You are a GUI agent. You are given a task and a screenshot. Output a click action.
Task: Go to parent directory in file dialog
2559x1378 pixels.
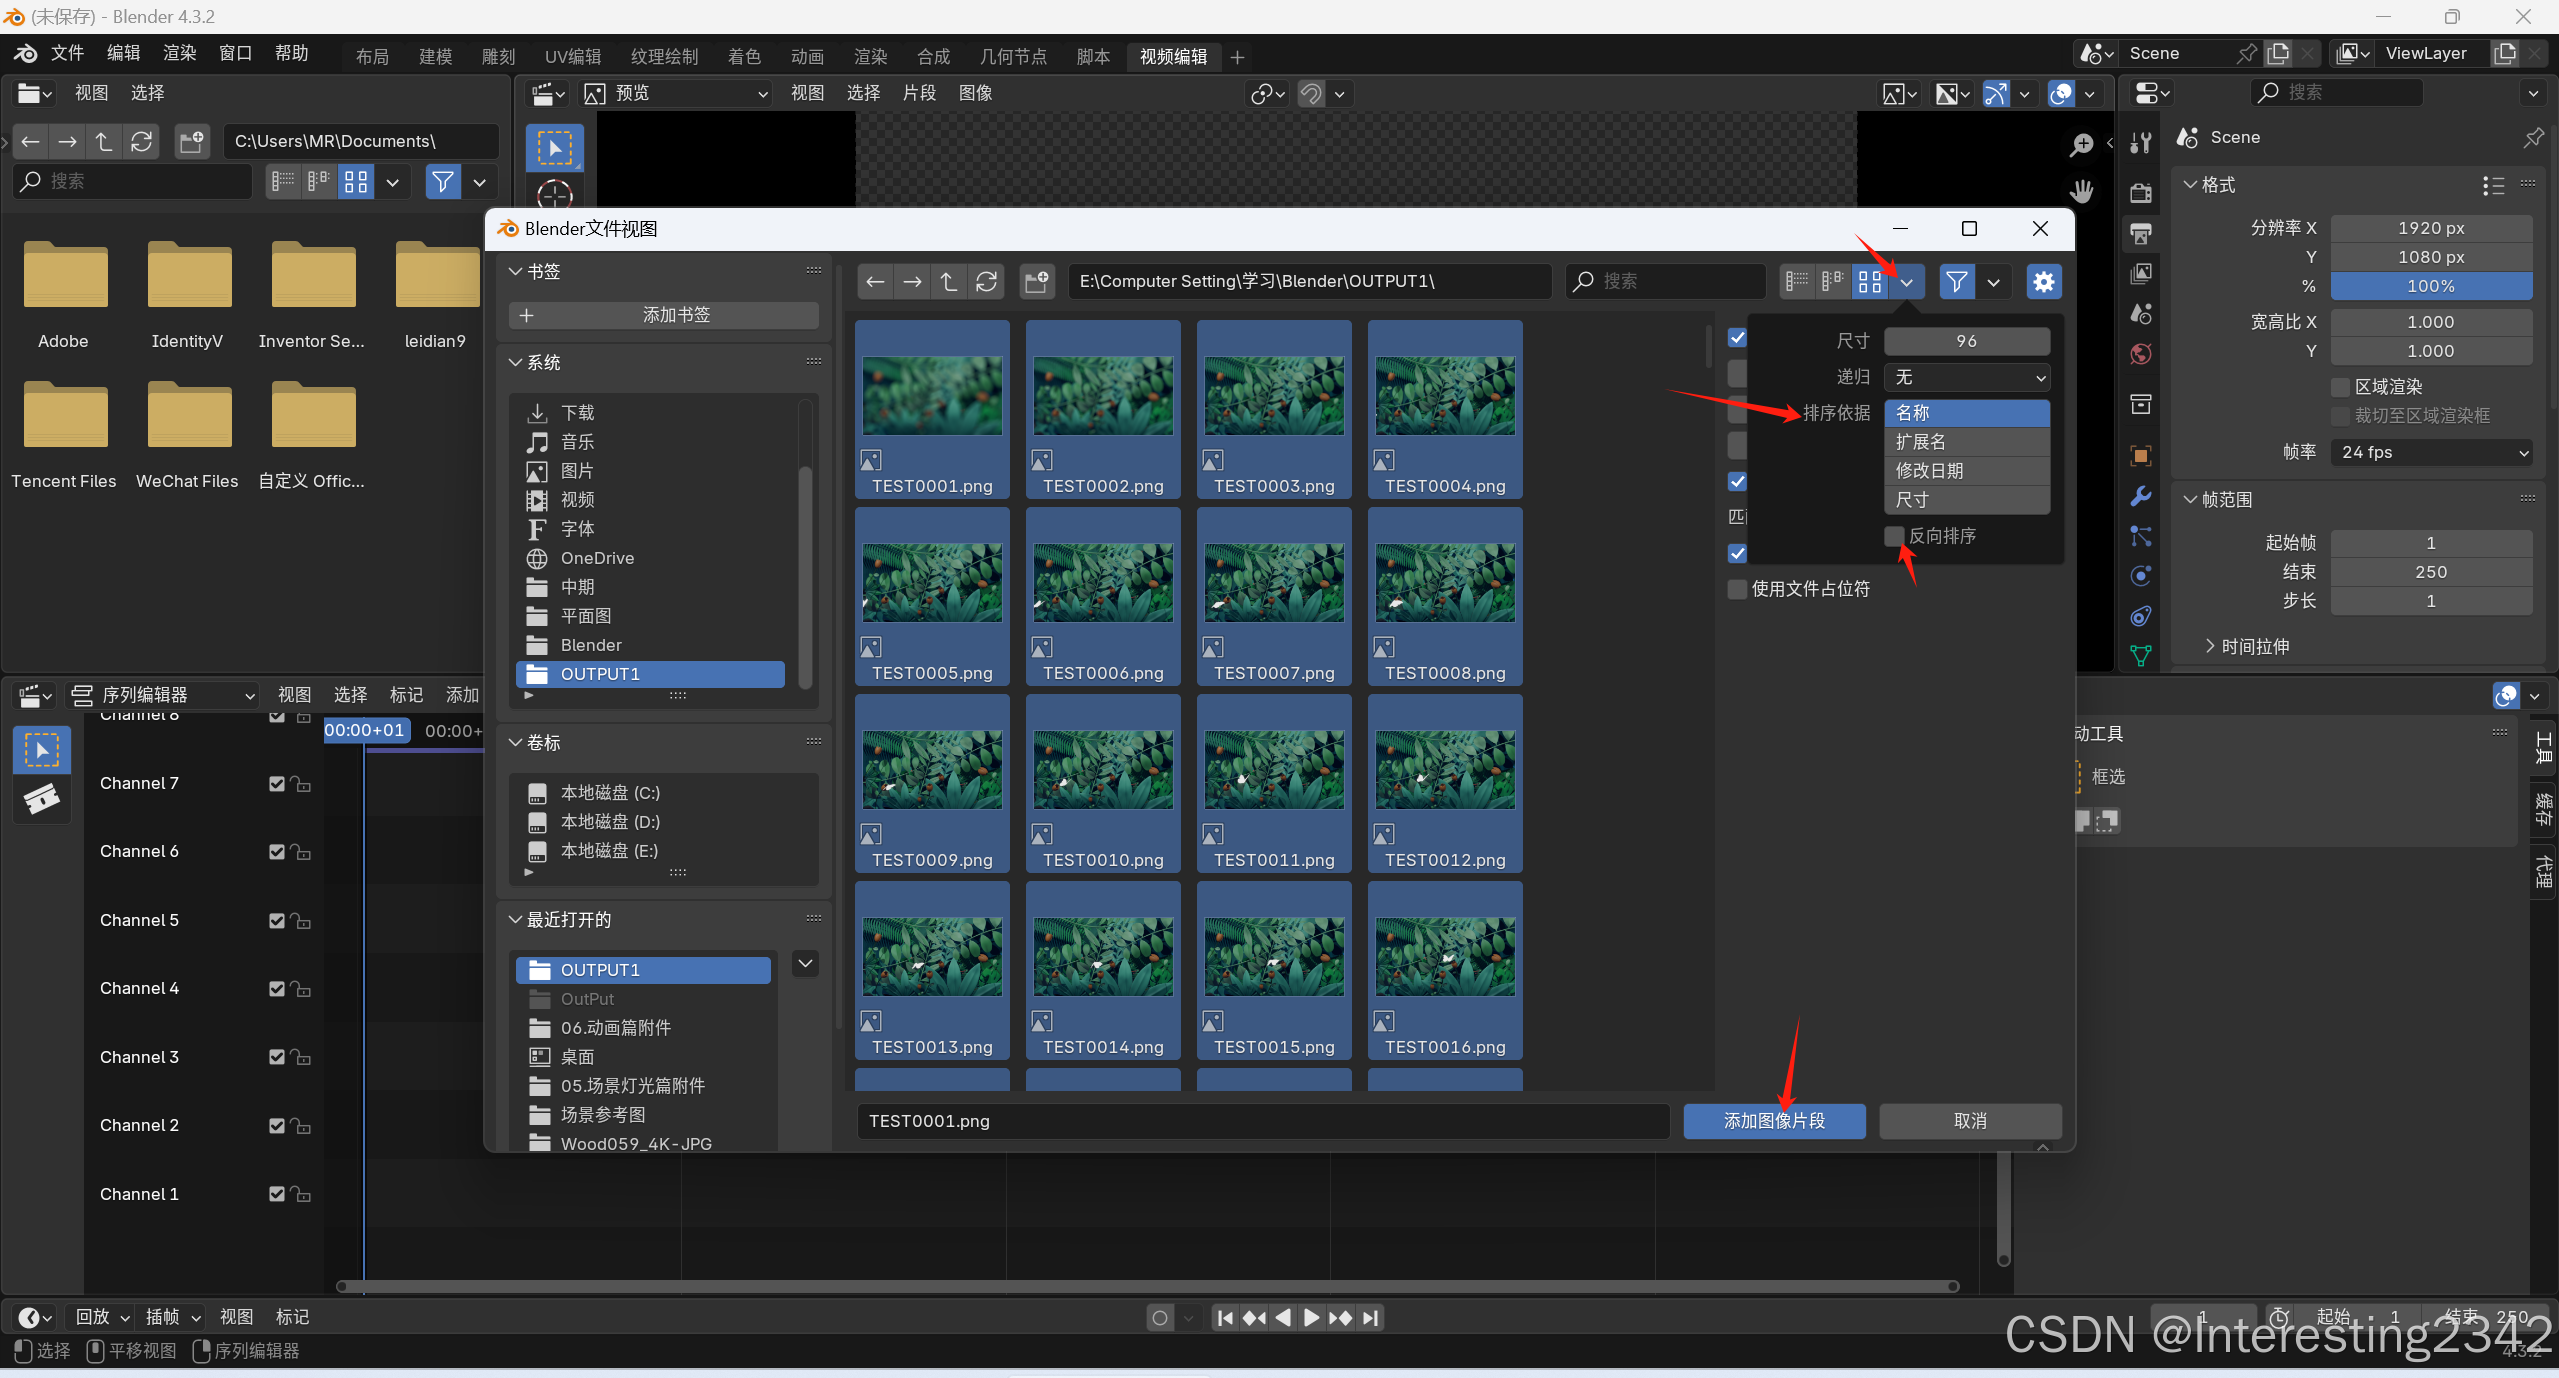(x=949, y=282)
